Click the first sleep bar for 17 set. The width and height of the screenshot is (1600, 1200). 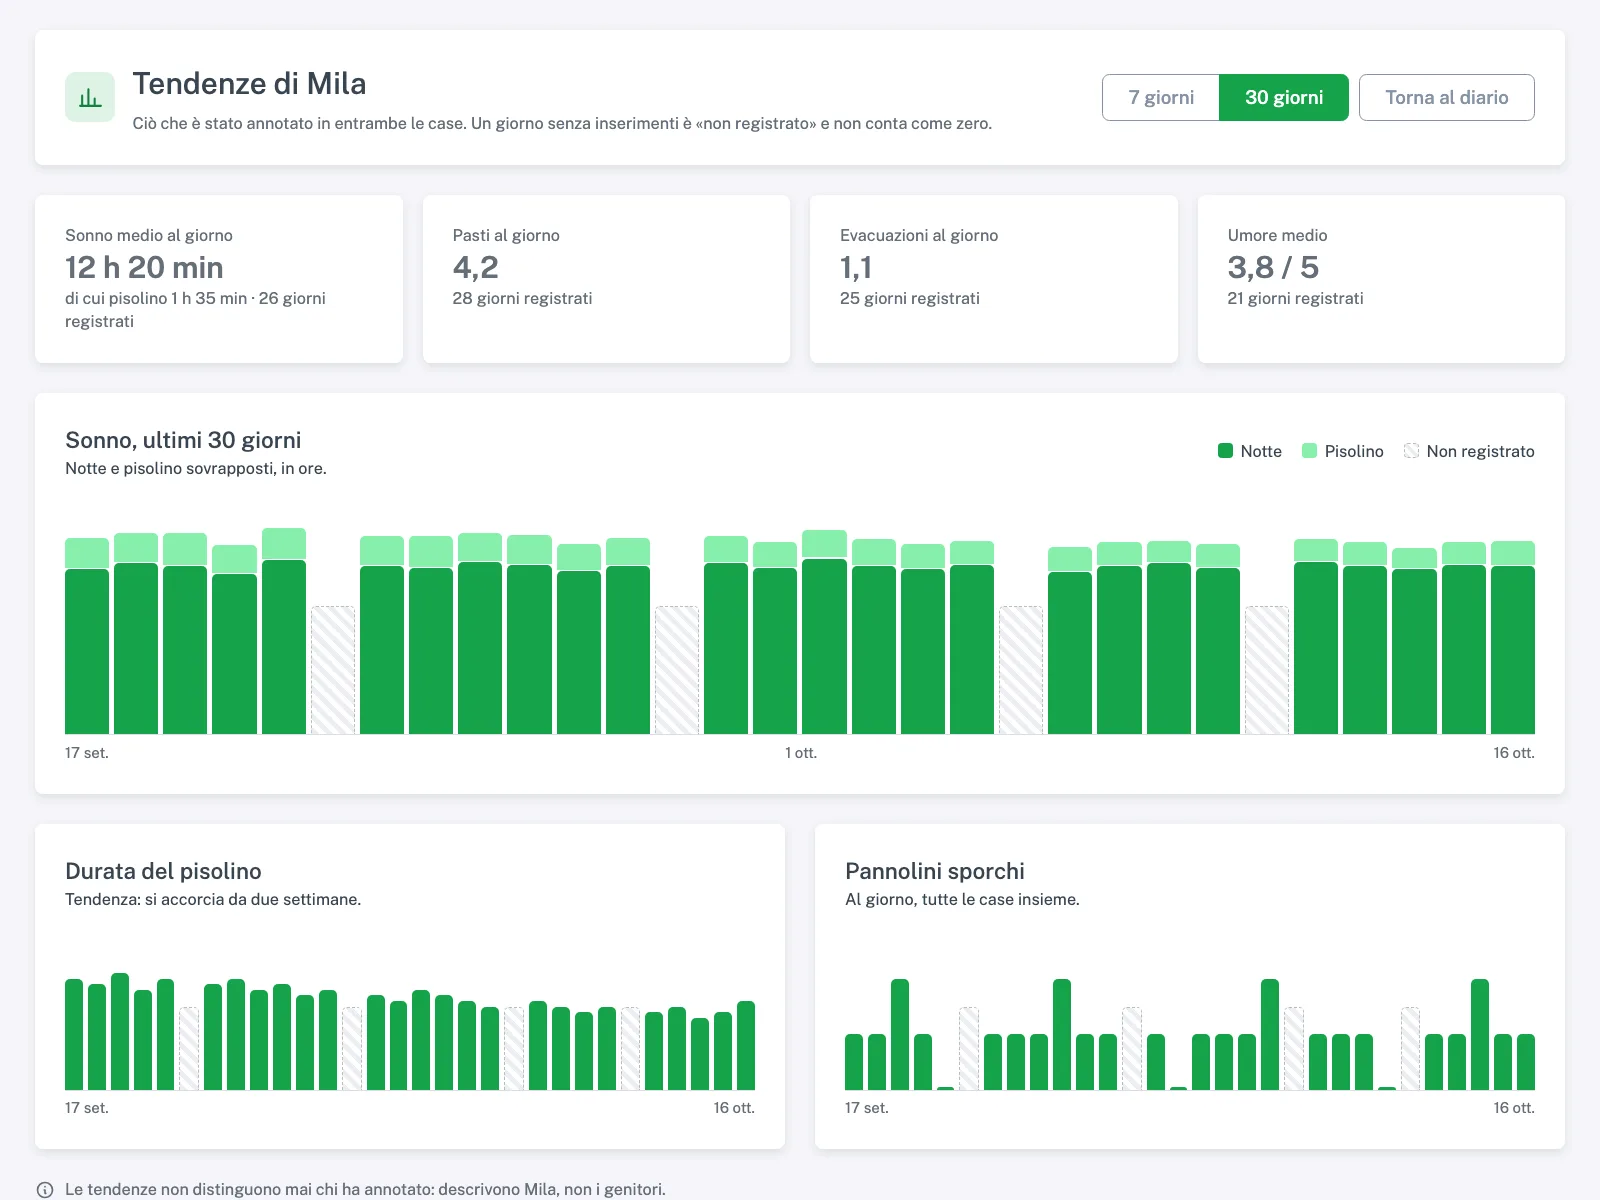pyautogui.click(x=87, y=636)
